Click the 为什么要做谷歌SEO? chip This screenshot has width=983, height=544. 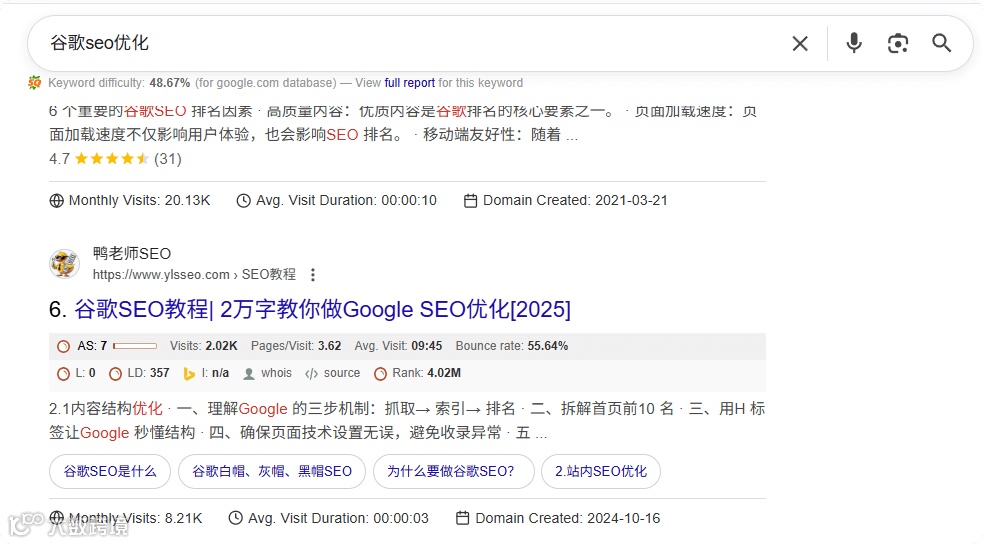pos(454,471)
